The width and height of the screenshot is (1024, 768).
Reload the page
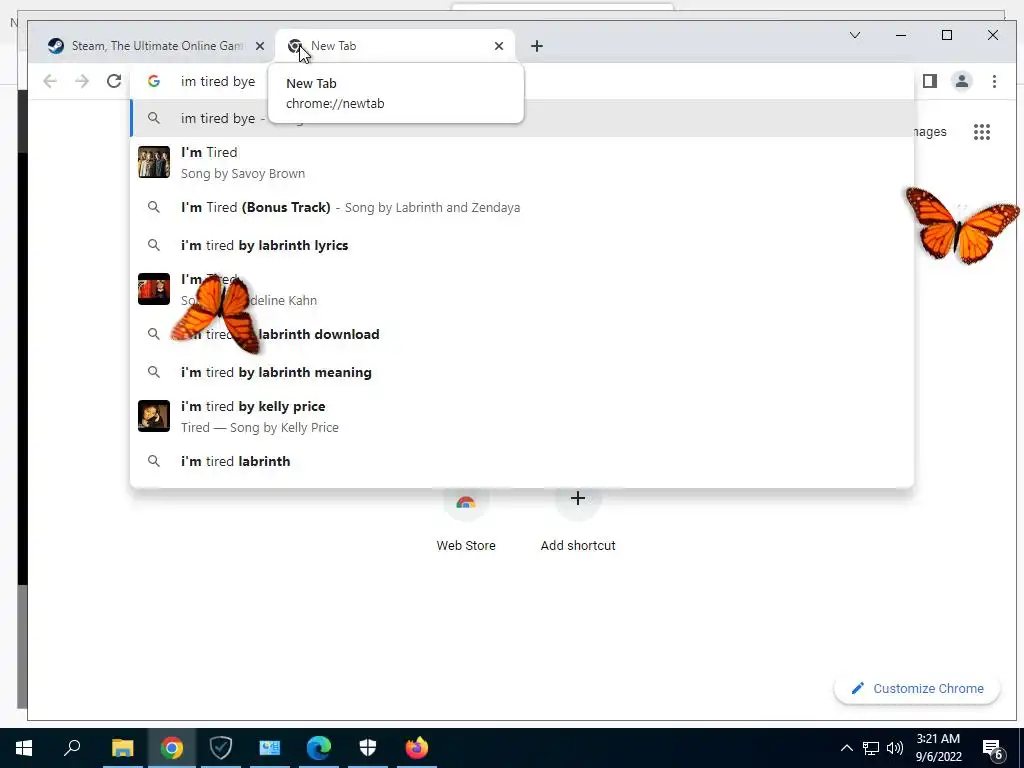point(114,81)
